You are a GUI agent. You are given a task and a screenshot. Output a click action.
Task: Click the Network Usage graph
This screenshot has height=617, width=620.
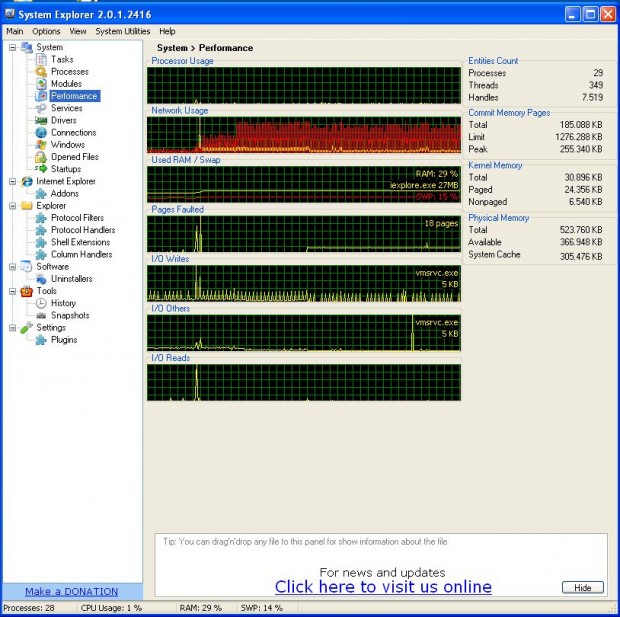[x=304, y=134]
